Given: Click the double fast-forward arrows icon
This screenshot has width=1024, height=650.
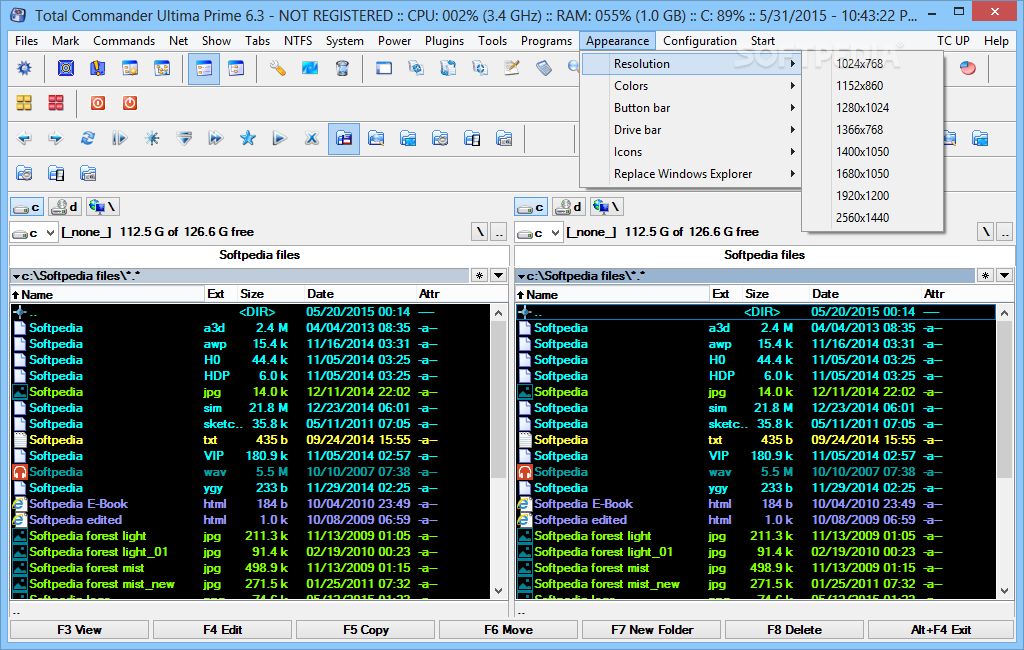Looking at the screenshot, I should pos(216,138).
